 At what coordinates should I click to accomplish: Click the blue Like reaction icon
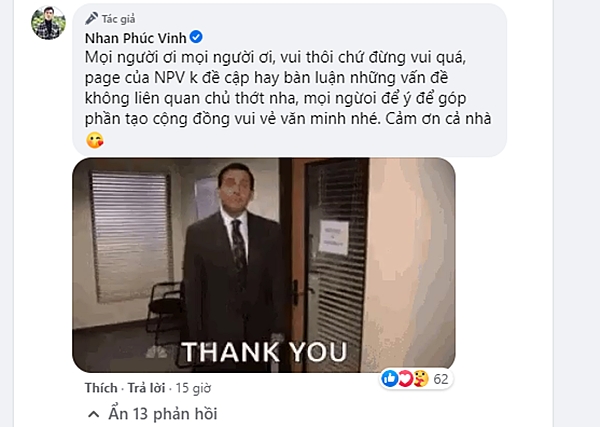[390, 379]
